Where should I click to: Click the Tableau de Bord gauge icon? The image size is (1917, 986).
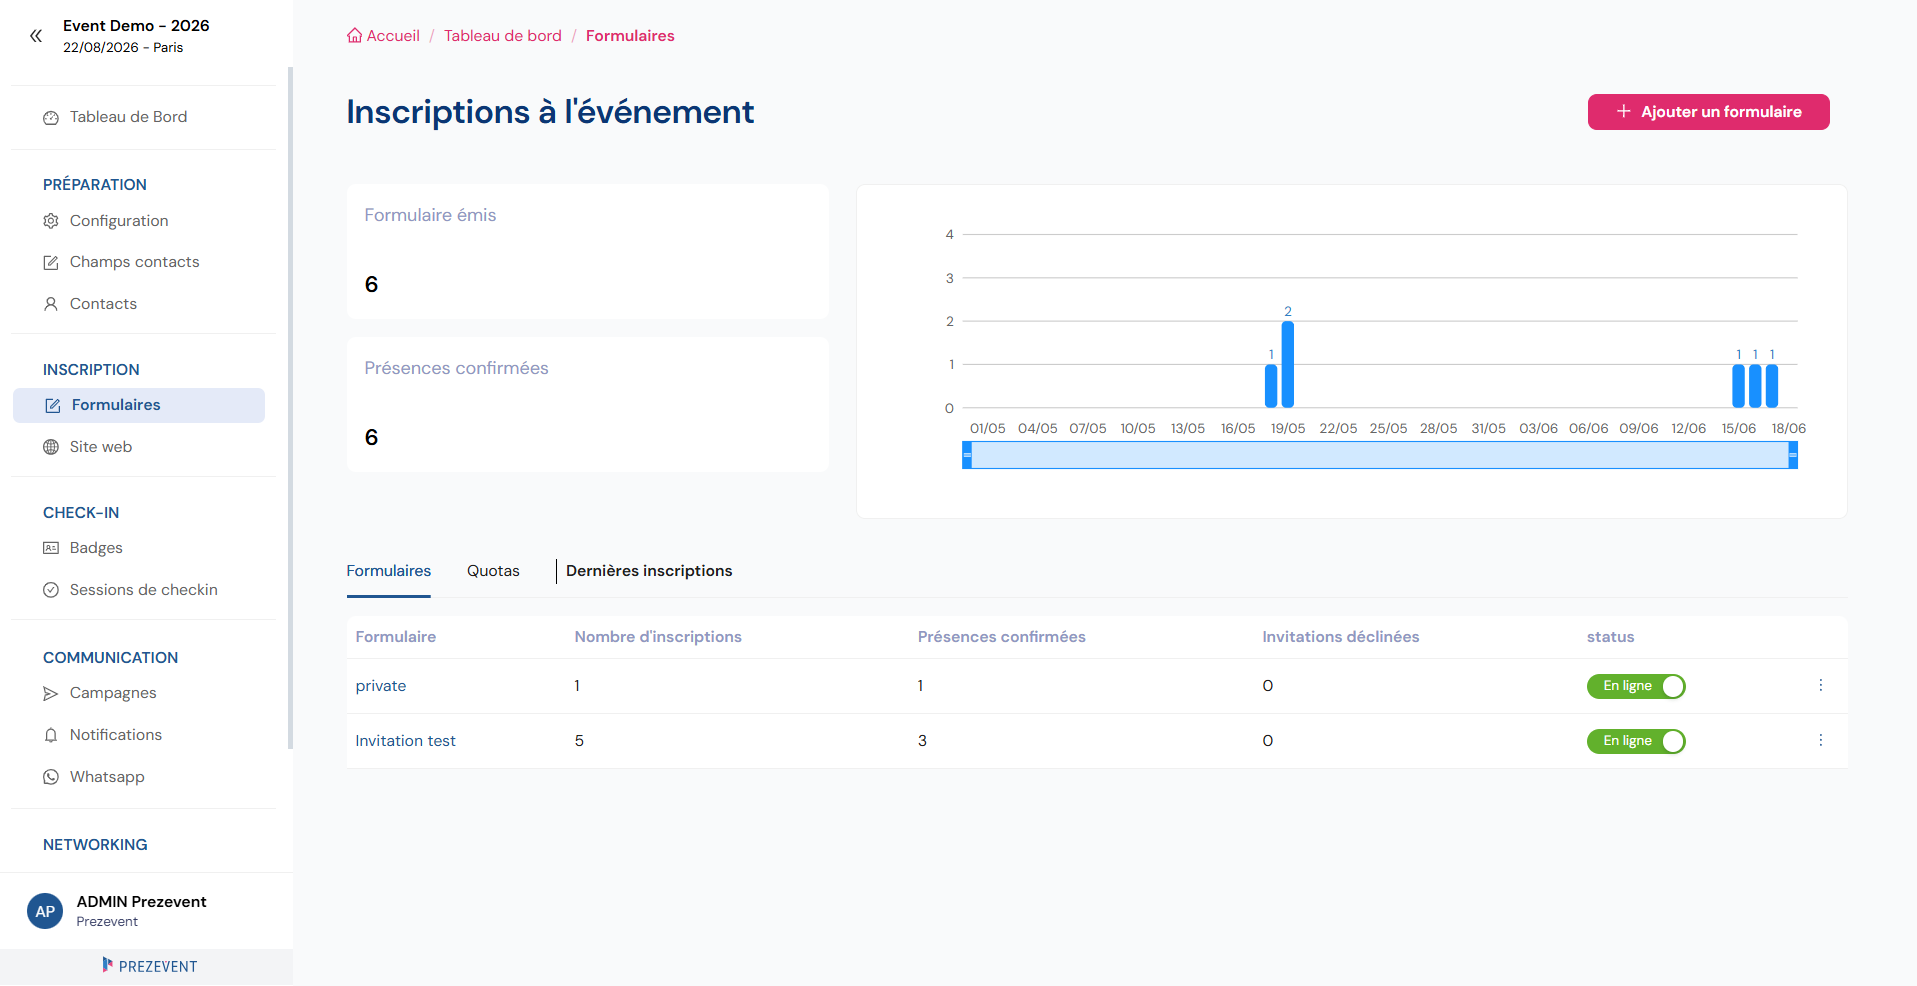point(51,118)
